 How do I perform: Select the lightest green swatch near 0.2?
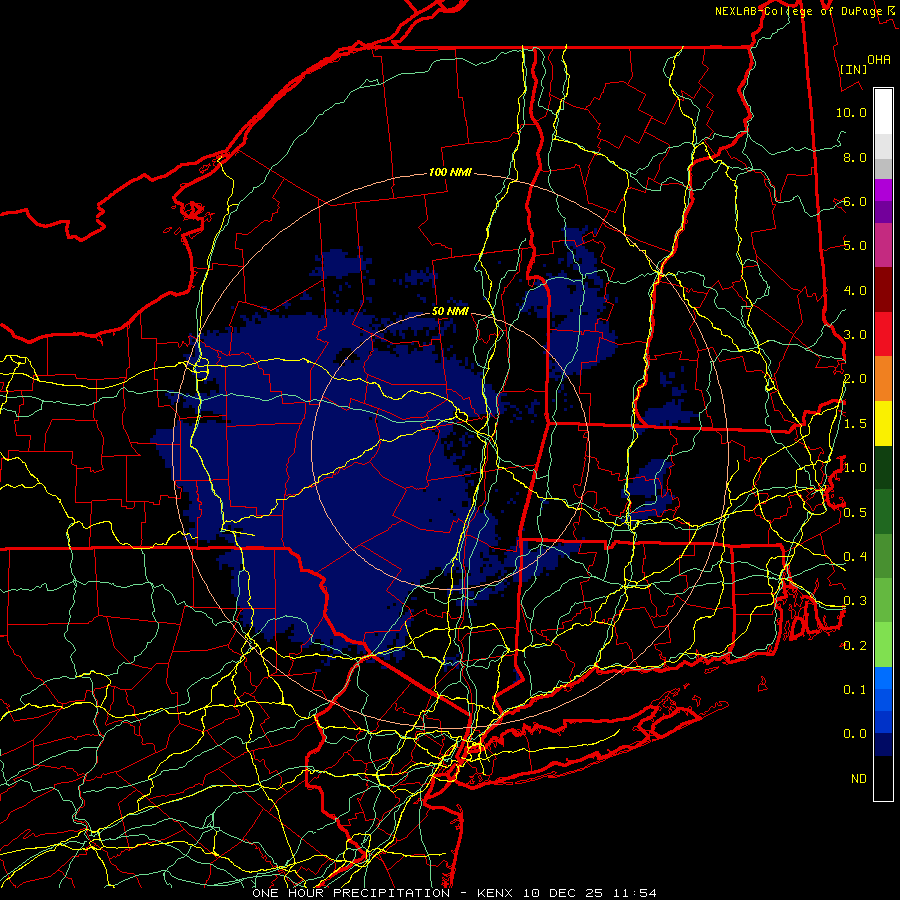click(883, 645)
